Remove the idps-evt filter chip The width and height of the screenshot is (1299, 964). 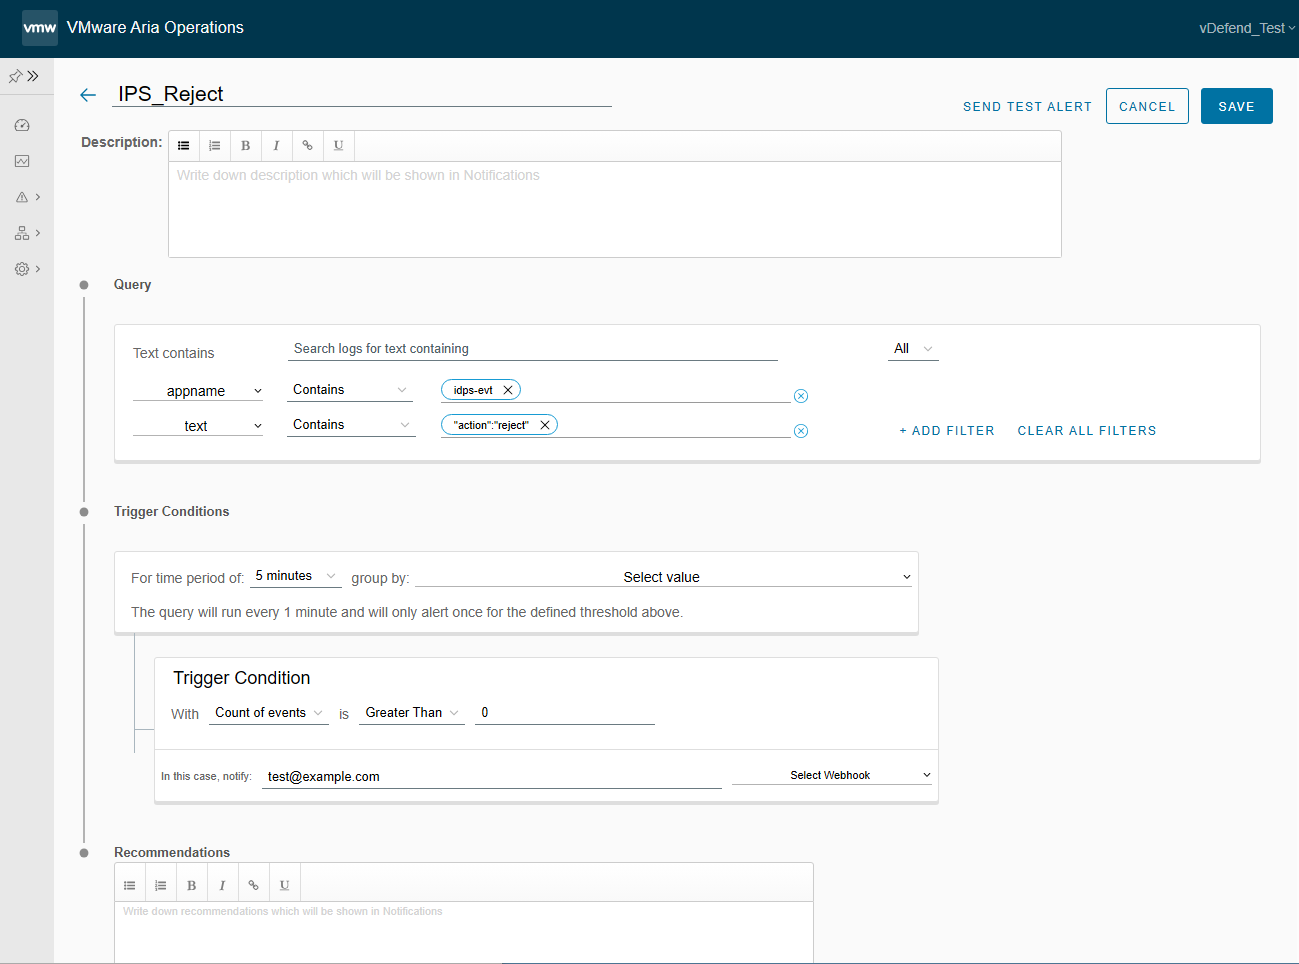(508, 390)
